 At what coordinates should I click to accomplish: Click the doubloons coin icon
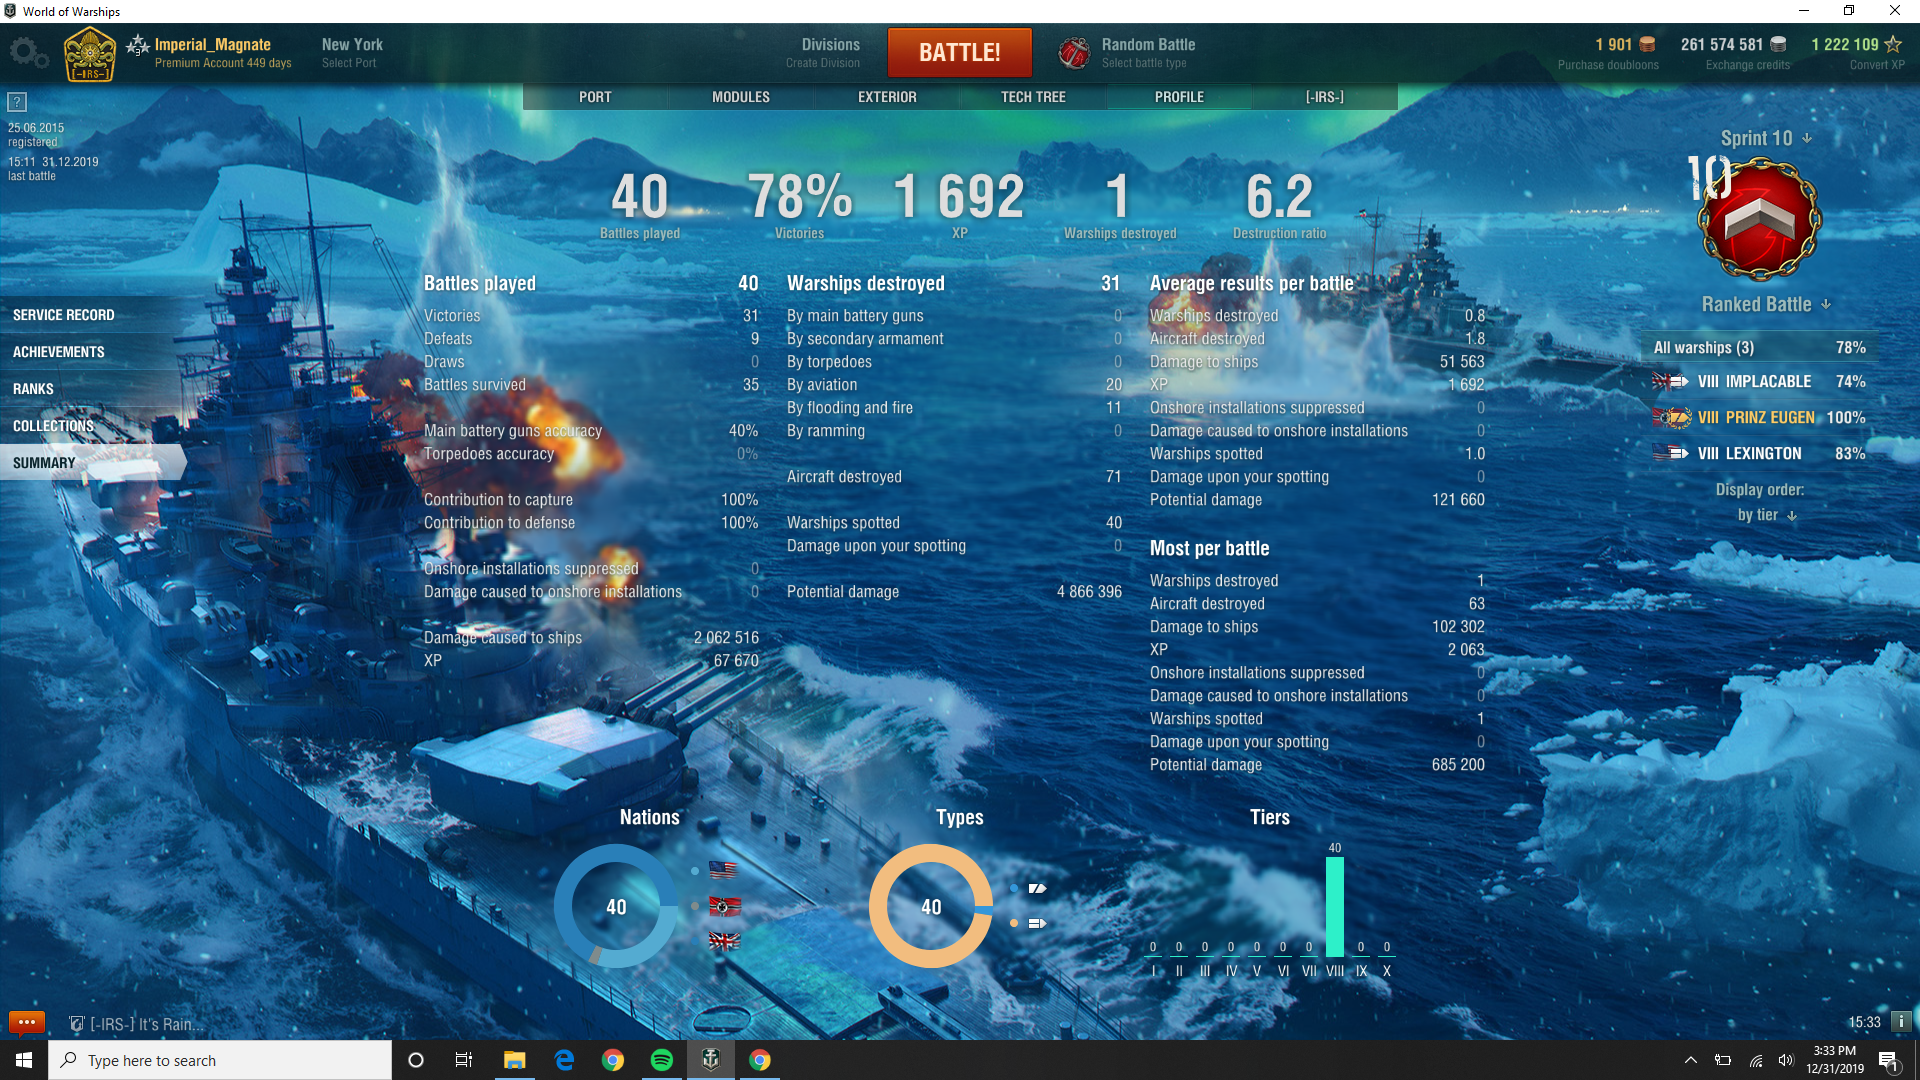(1647, 45)
